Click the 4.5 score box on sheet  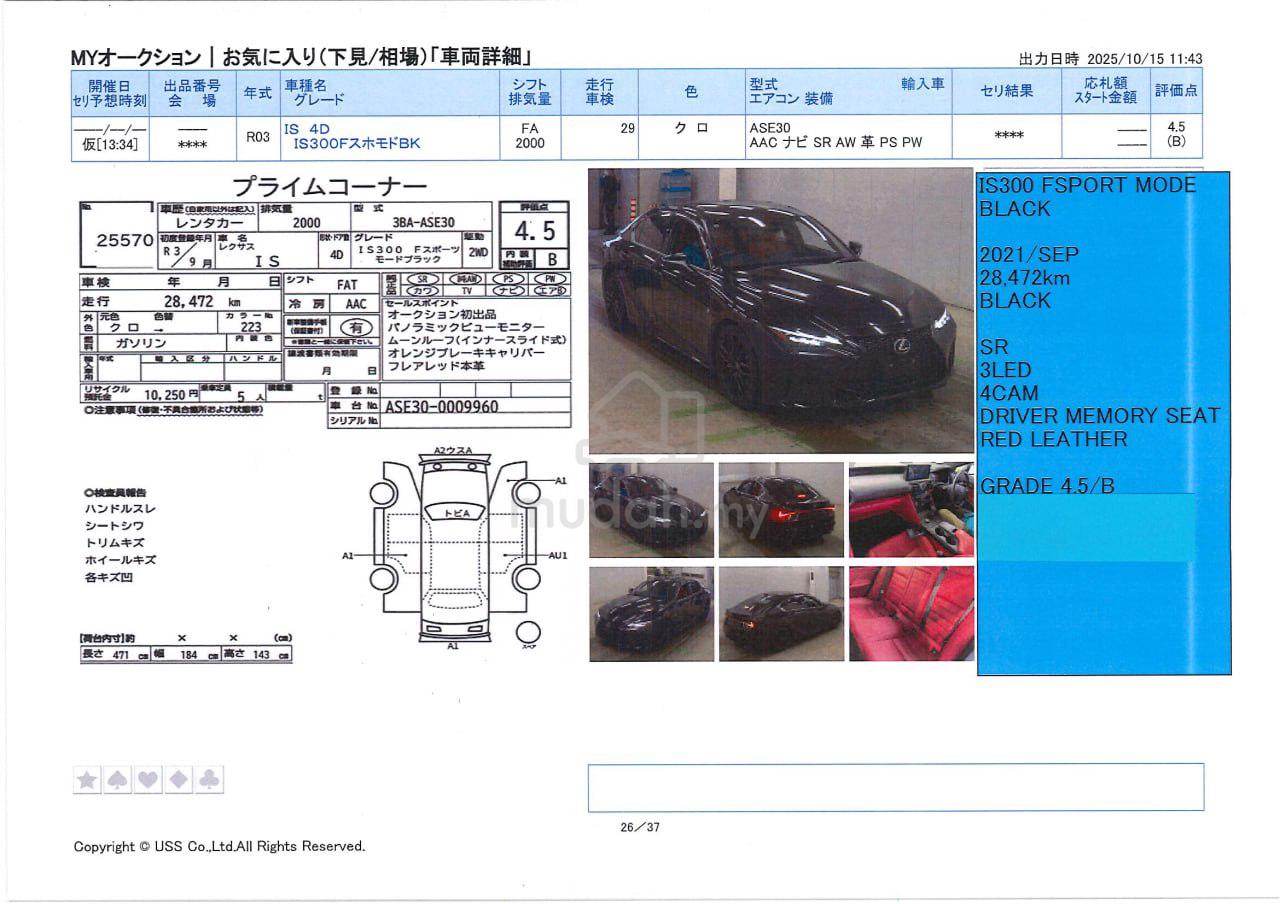534,231
